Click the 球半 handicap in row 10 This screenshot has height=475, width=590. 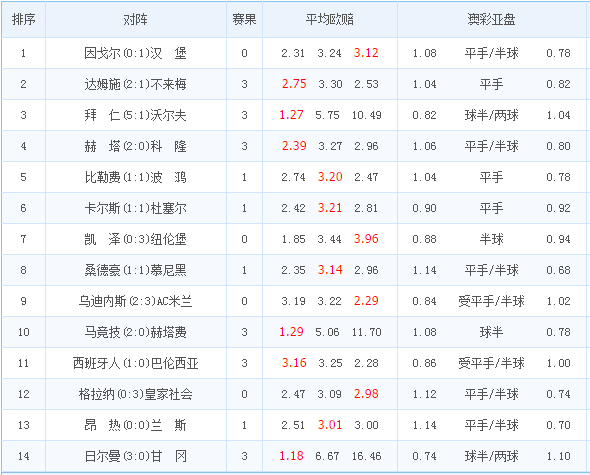(491, 332)
